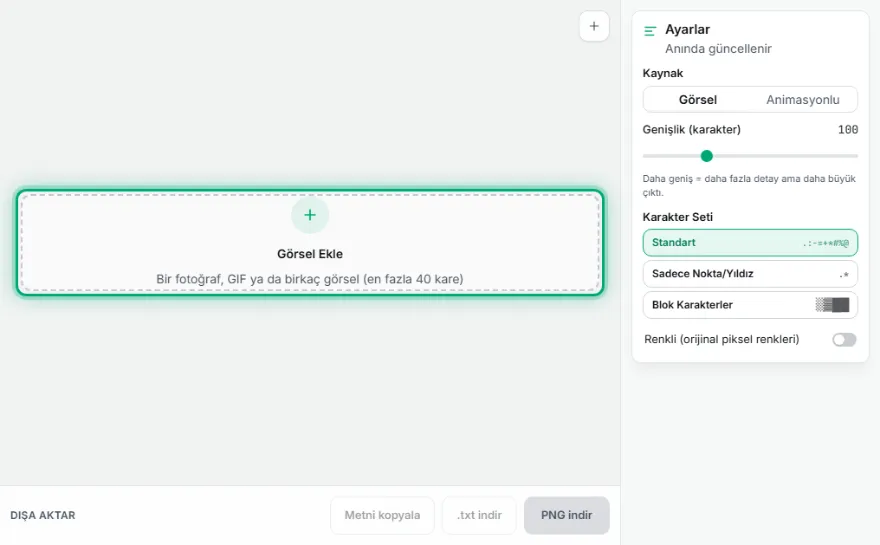The height and width of the screenshot is (545, 880).
Task: Click the Karakter Seti section label
Action: (x=677, y=217)
